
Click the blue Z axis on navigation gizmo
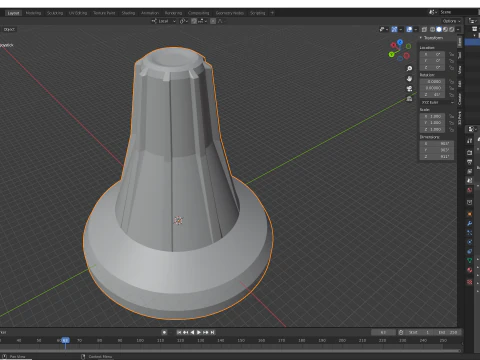(x=400, y=42)
